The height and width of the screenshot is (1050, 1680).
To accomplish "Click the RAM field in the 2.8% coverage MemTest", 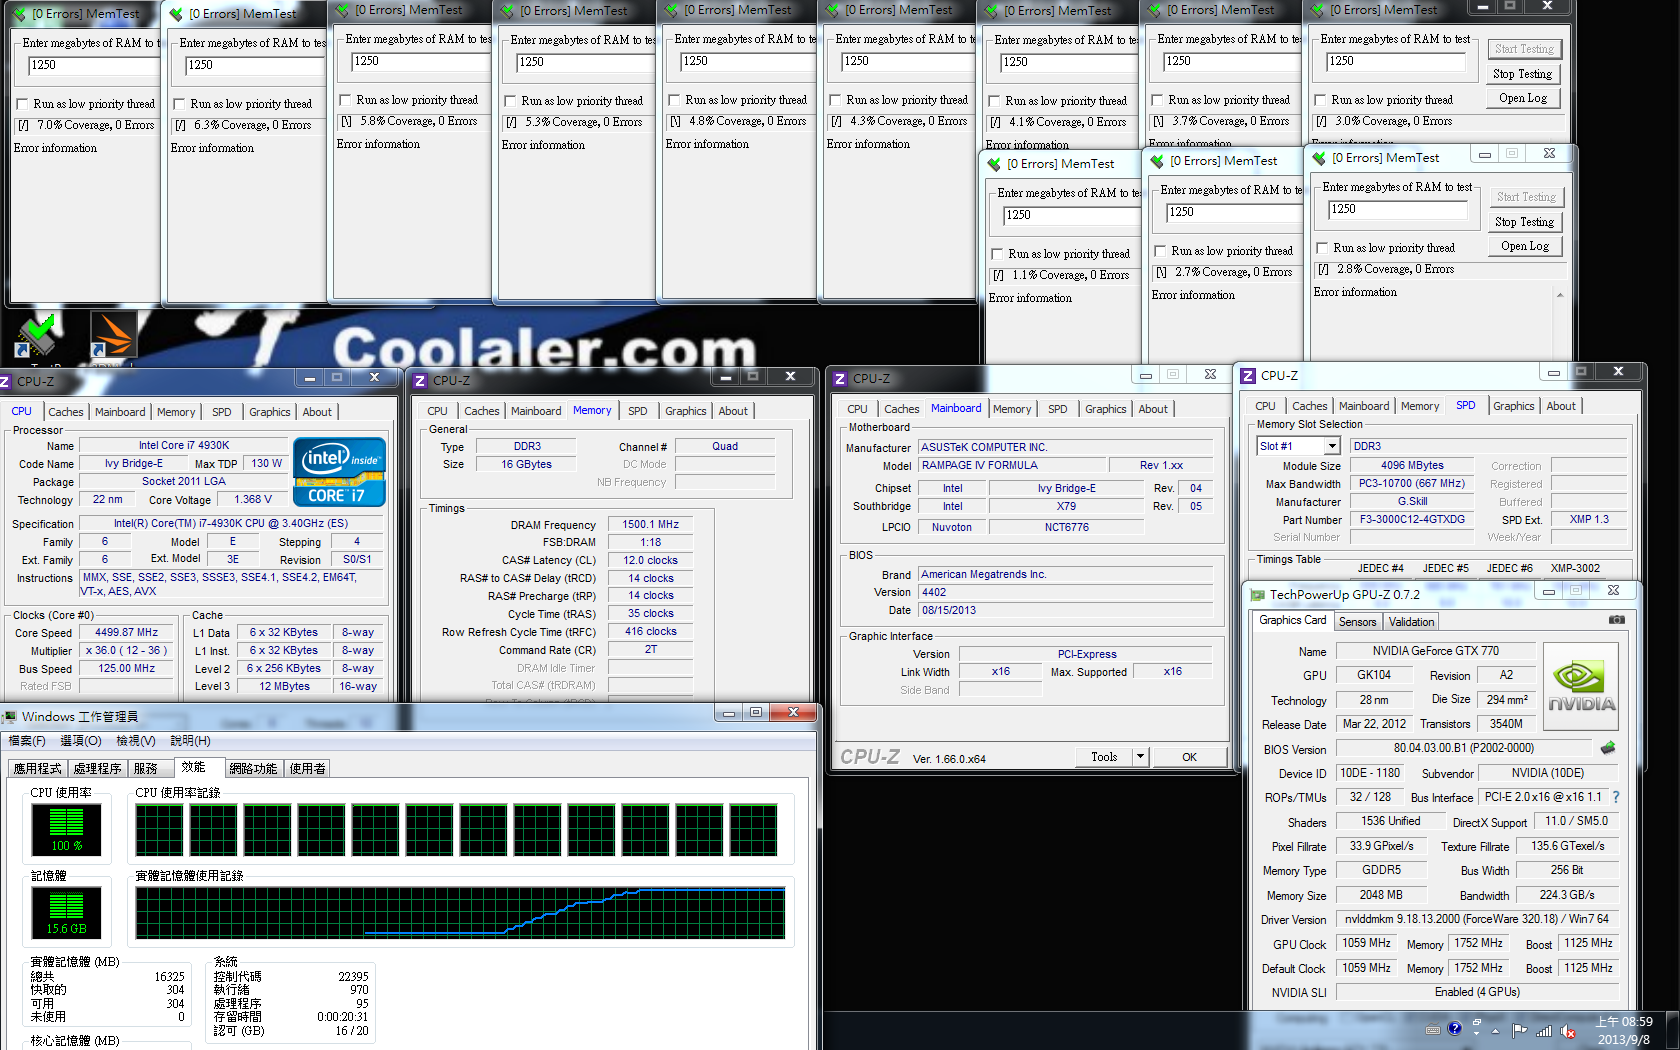I will coord(1398,210).
